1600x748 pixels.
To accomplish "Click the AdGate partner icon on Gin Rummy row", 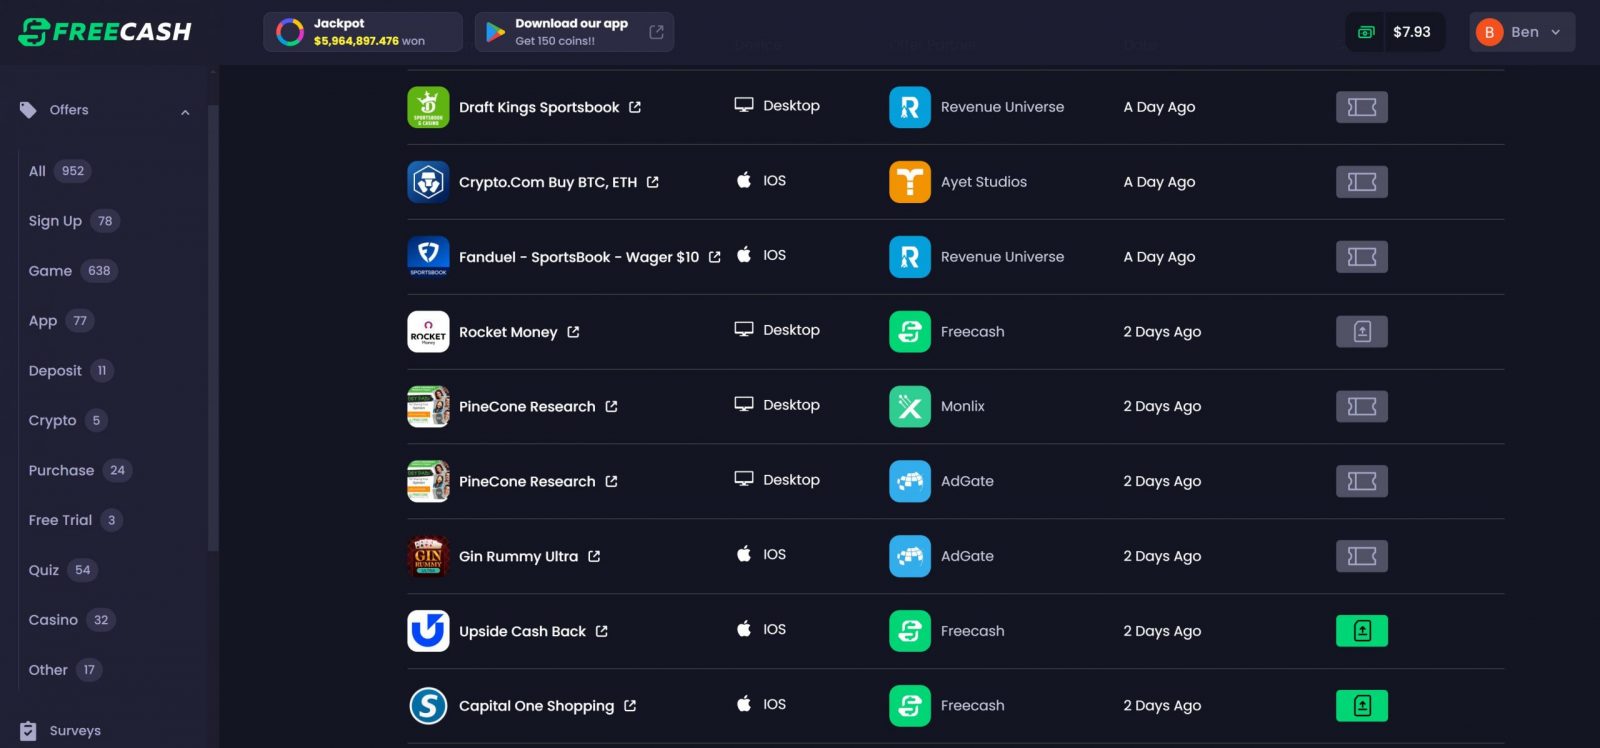I will click(x=910, y=556).
